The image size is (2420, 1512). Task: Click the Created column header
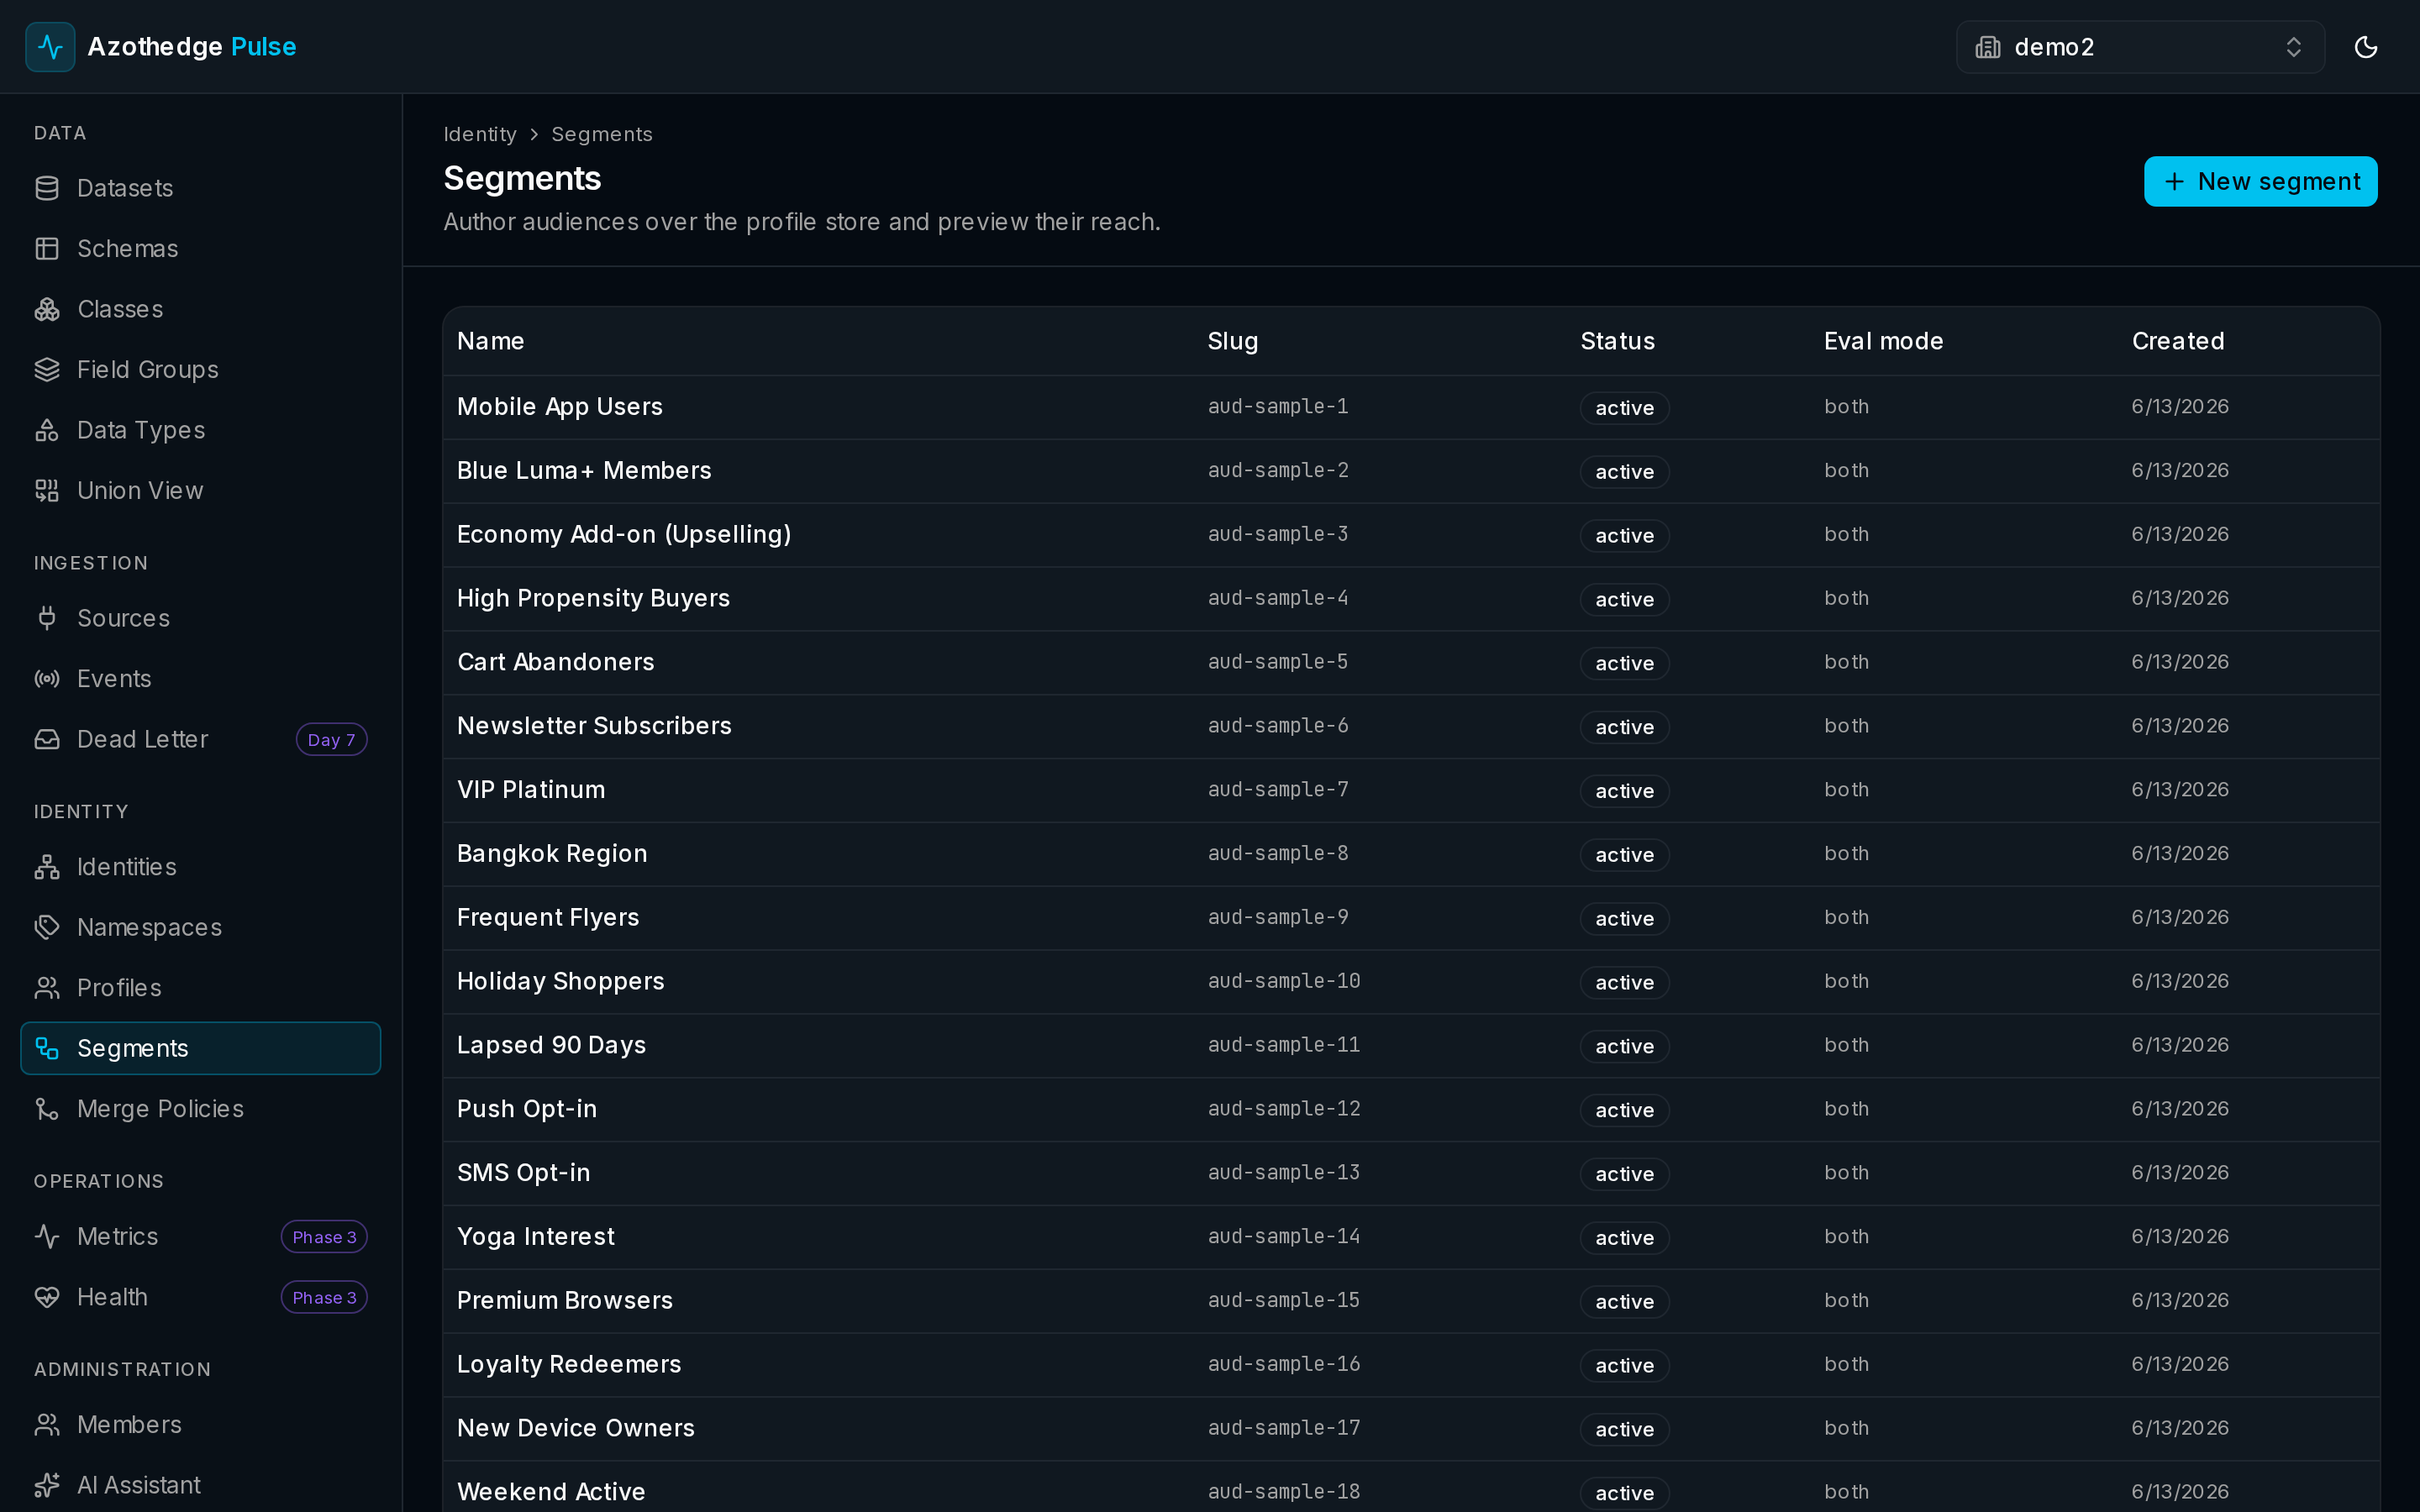[x=2178, y=341]
